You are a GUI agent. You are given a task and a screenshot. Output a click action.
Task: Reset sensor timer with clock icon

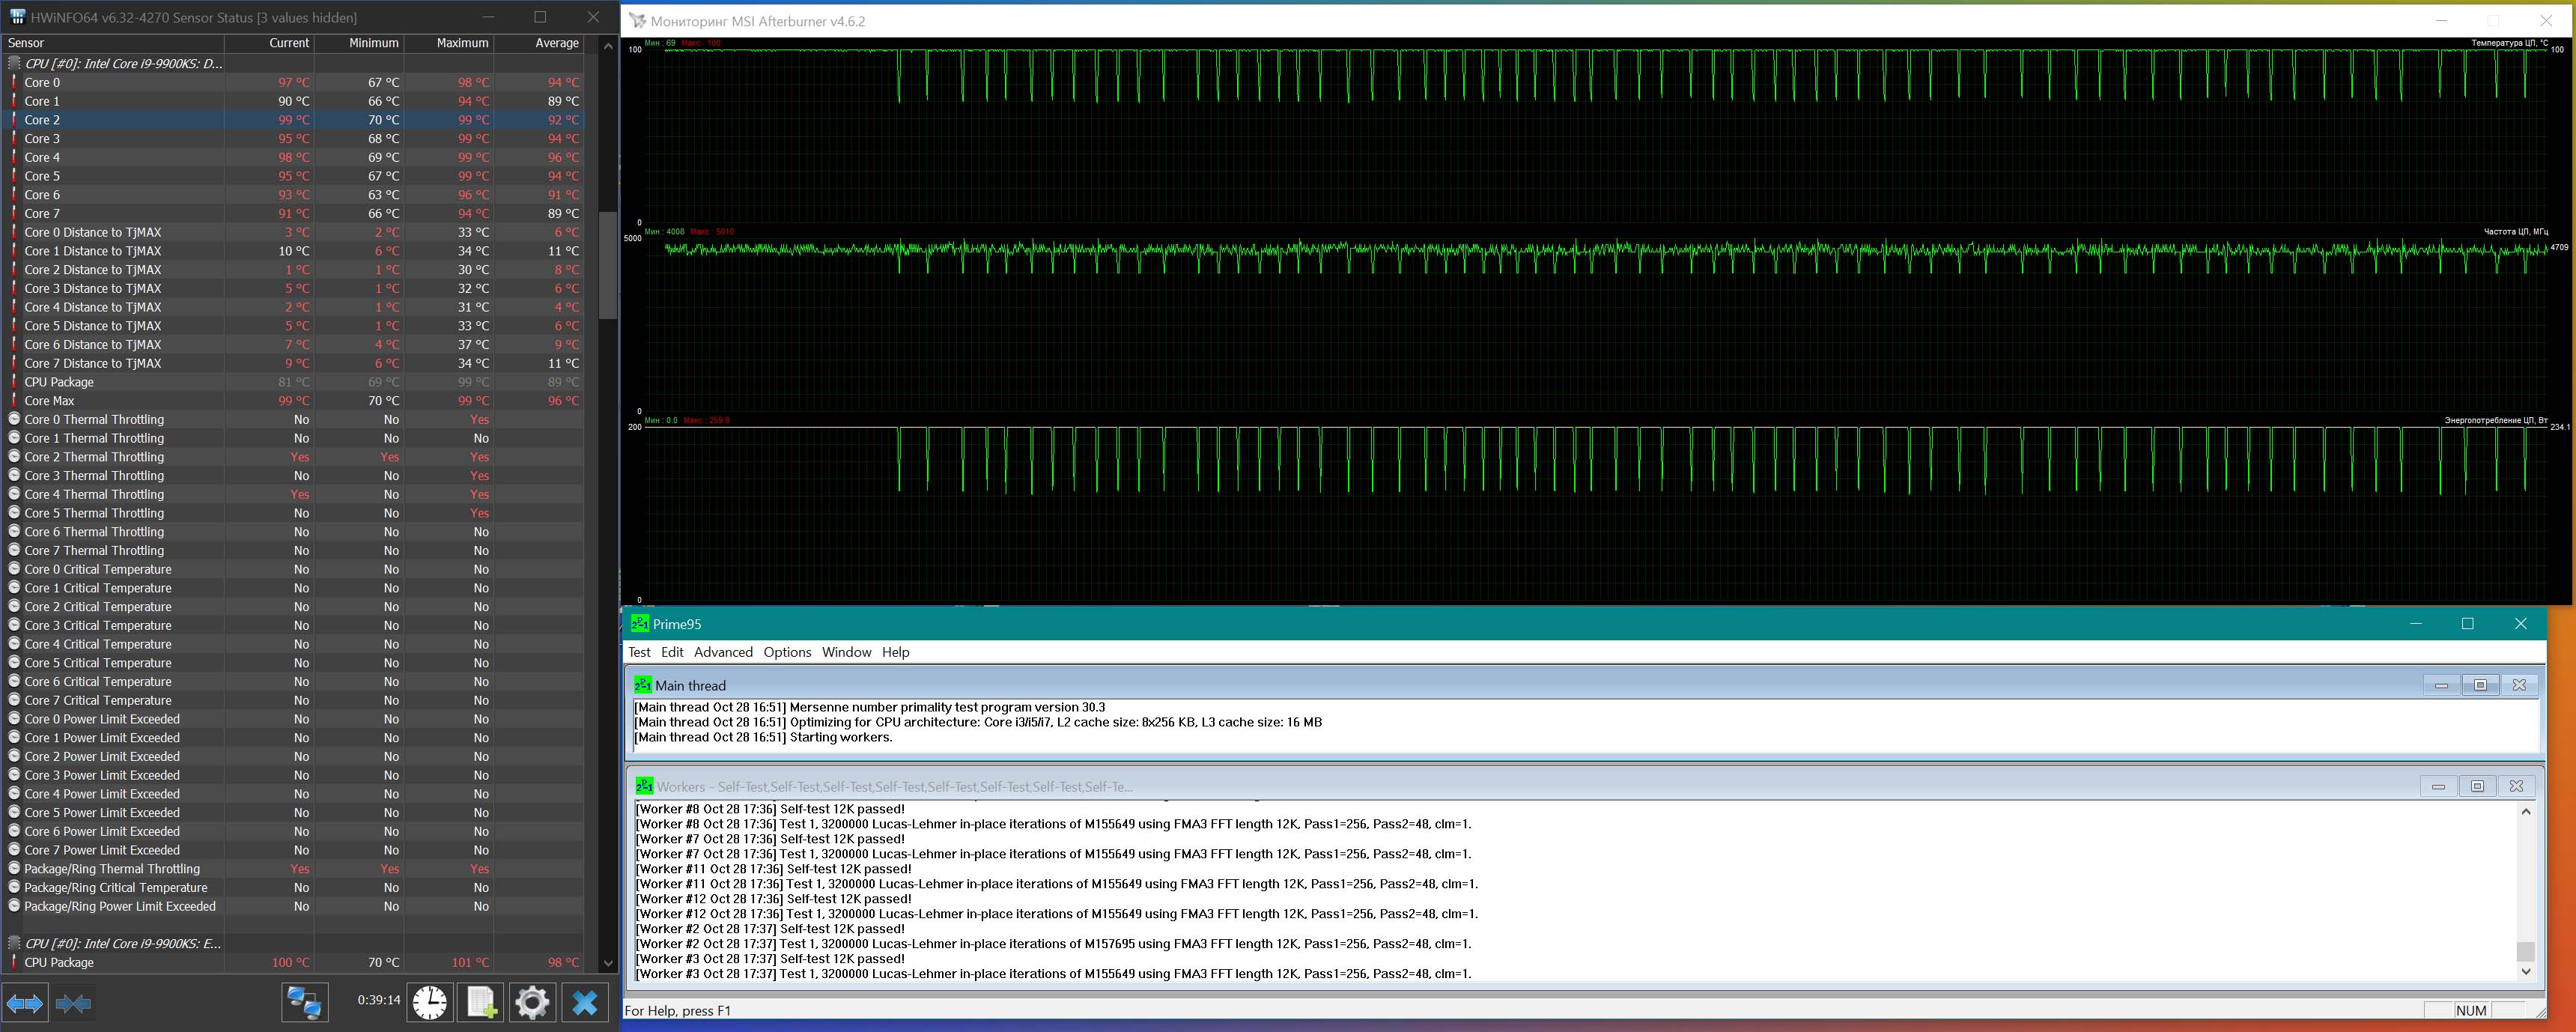click(x=430, y=1002)
